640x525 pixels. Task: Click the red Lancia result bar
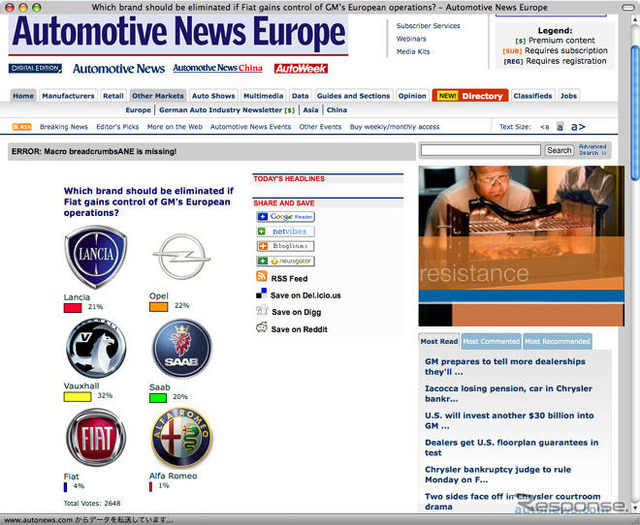point(73,308)
